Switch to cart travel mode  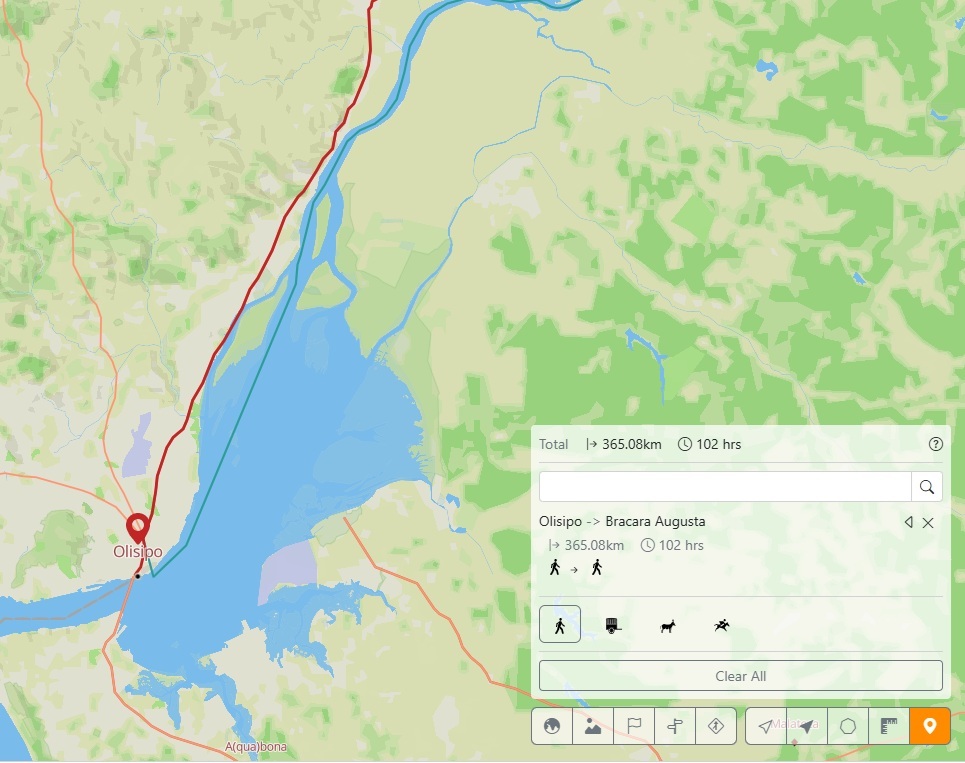(613, 626)
